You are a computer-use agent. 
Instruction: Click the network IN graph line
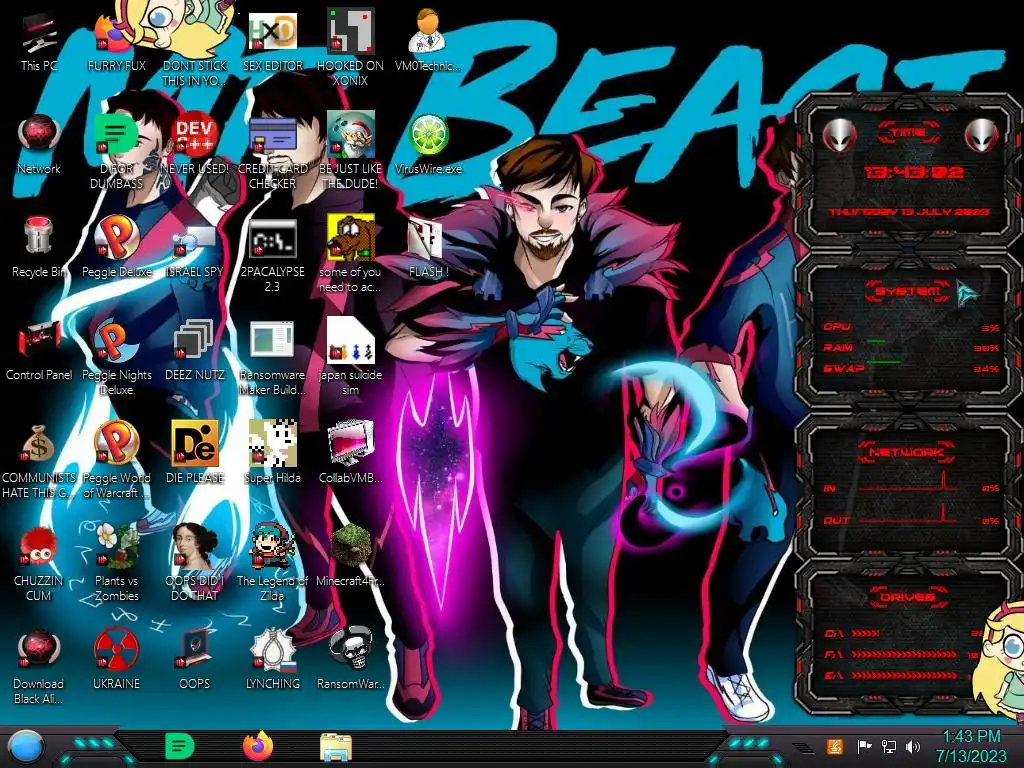click(906, 481)
